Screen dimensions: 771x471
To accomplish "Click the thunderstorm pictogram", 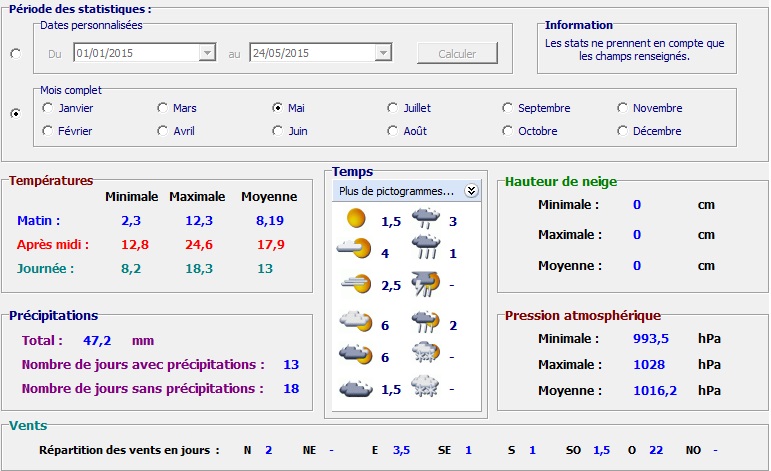I will point(426,284).
